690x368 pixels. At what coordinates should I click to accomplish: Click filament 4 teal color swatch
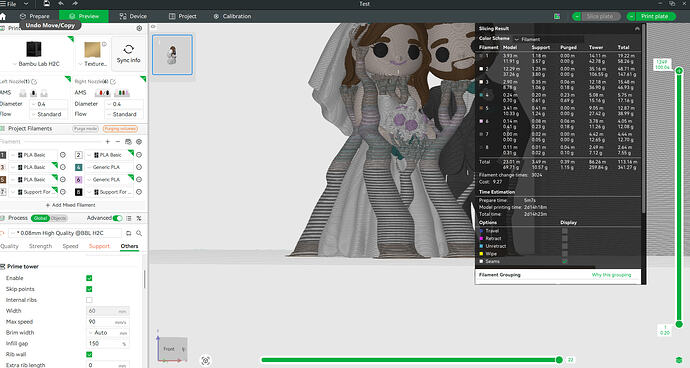click(79, 167)
